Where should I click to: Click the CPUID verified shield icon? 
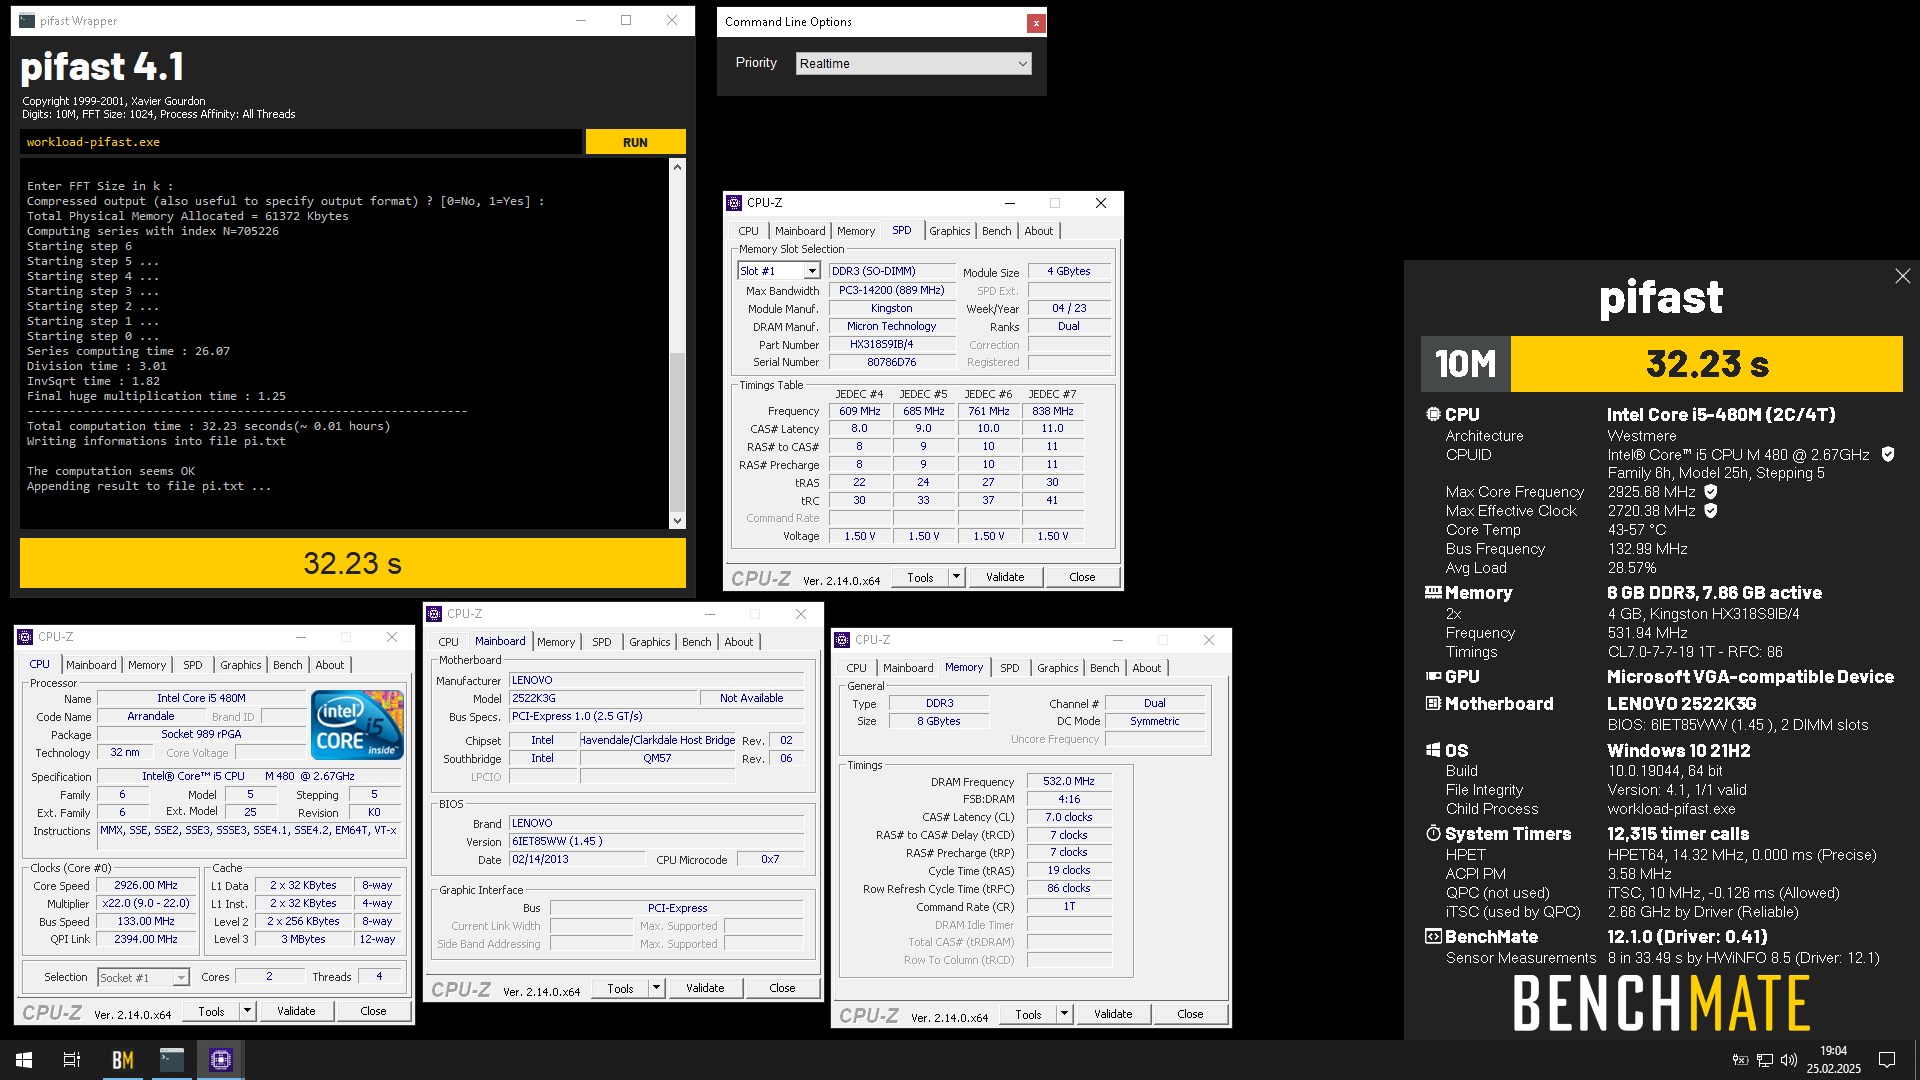point(1888,454)
